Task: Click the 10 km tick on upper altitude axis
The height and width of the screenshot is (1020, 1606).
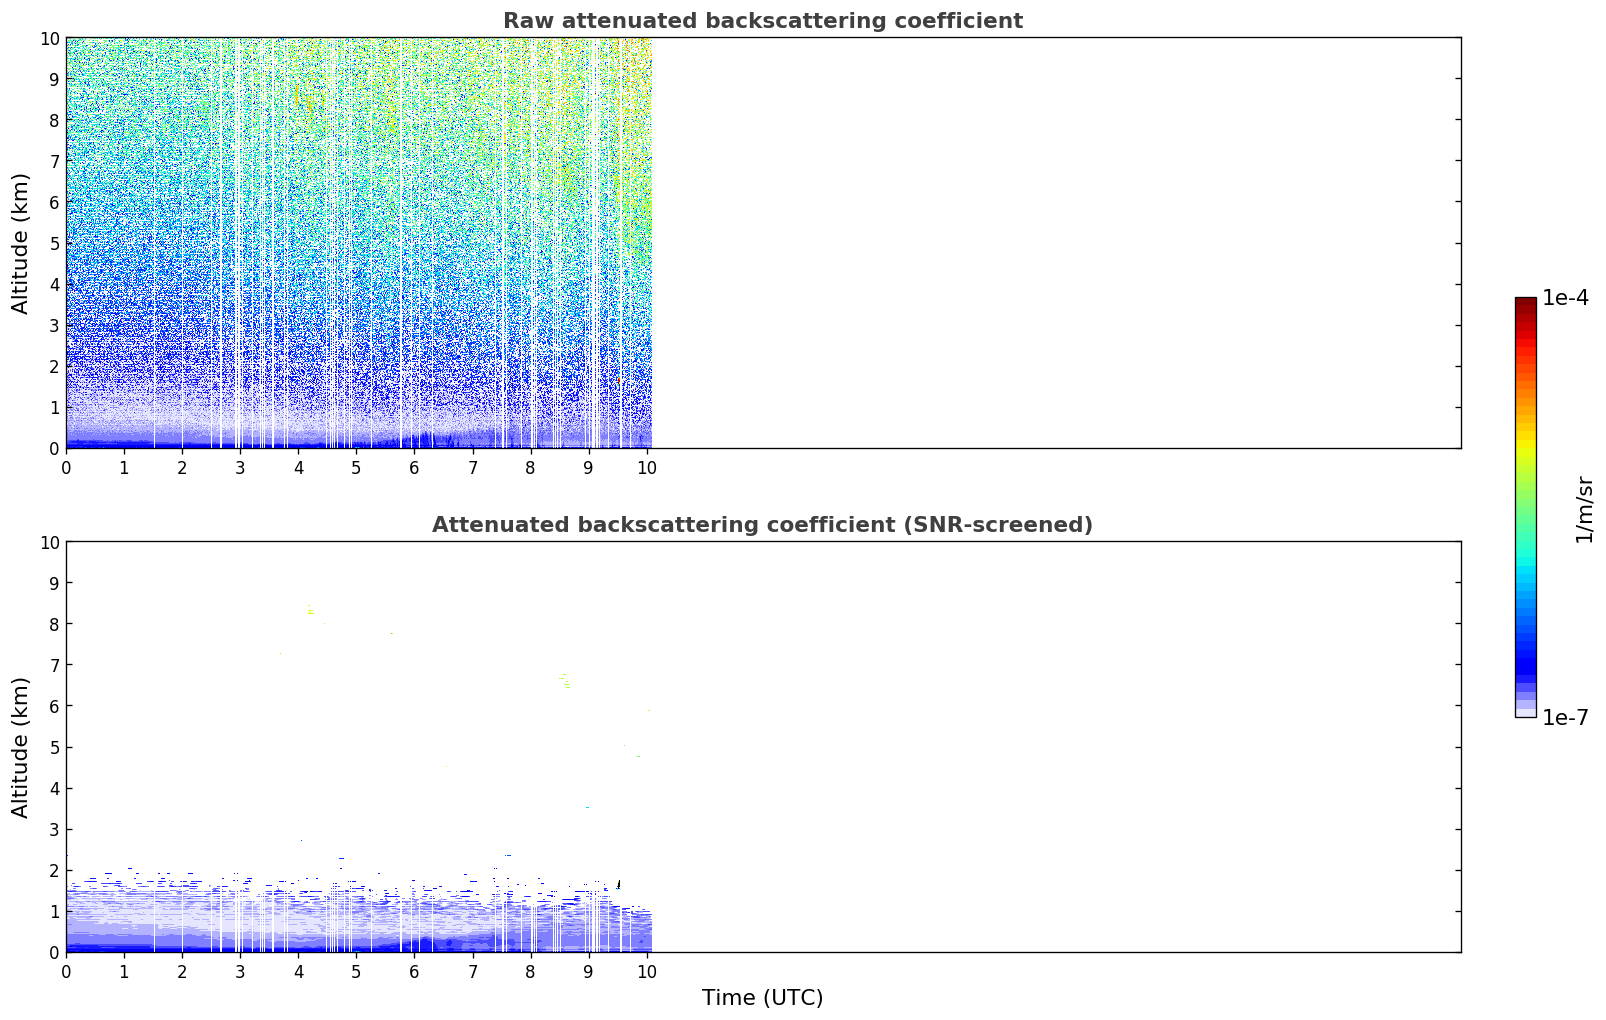Action: pos(49,38)
